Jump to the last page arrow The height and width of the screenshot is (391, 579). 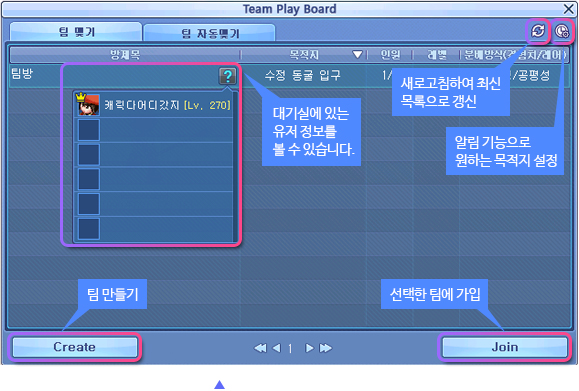pos(325,348)
